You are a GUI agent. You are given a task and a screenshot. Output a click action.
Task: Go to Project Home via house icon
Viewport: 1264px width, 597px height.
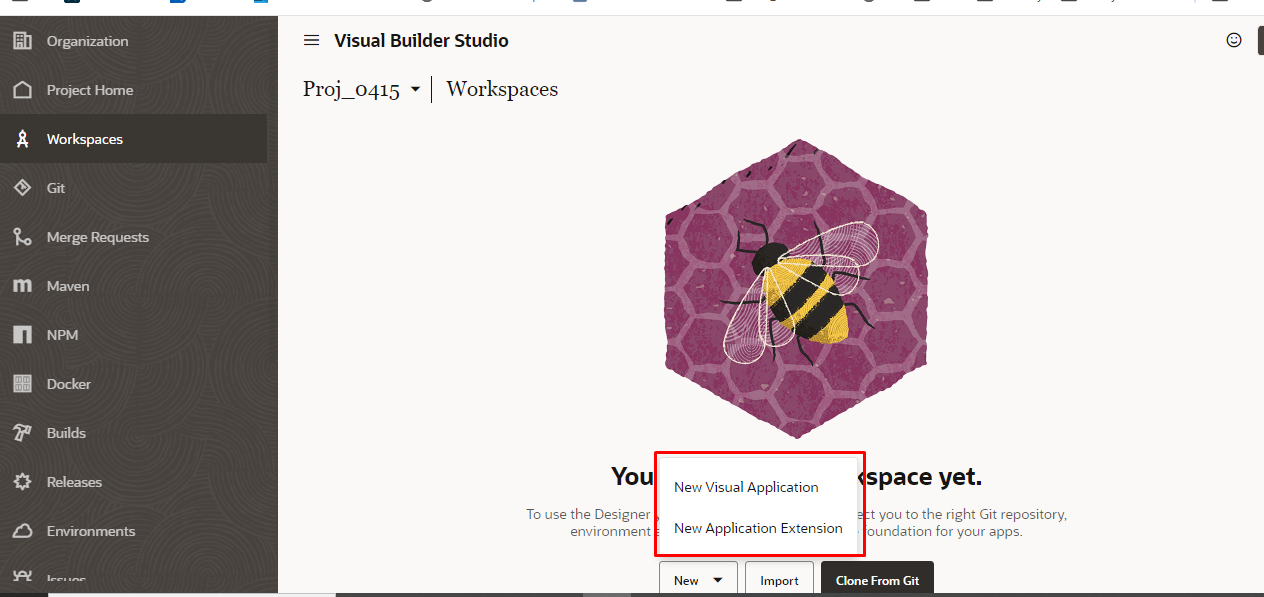click(x=22, y=90)
